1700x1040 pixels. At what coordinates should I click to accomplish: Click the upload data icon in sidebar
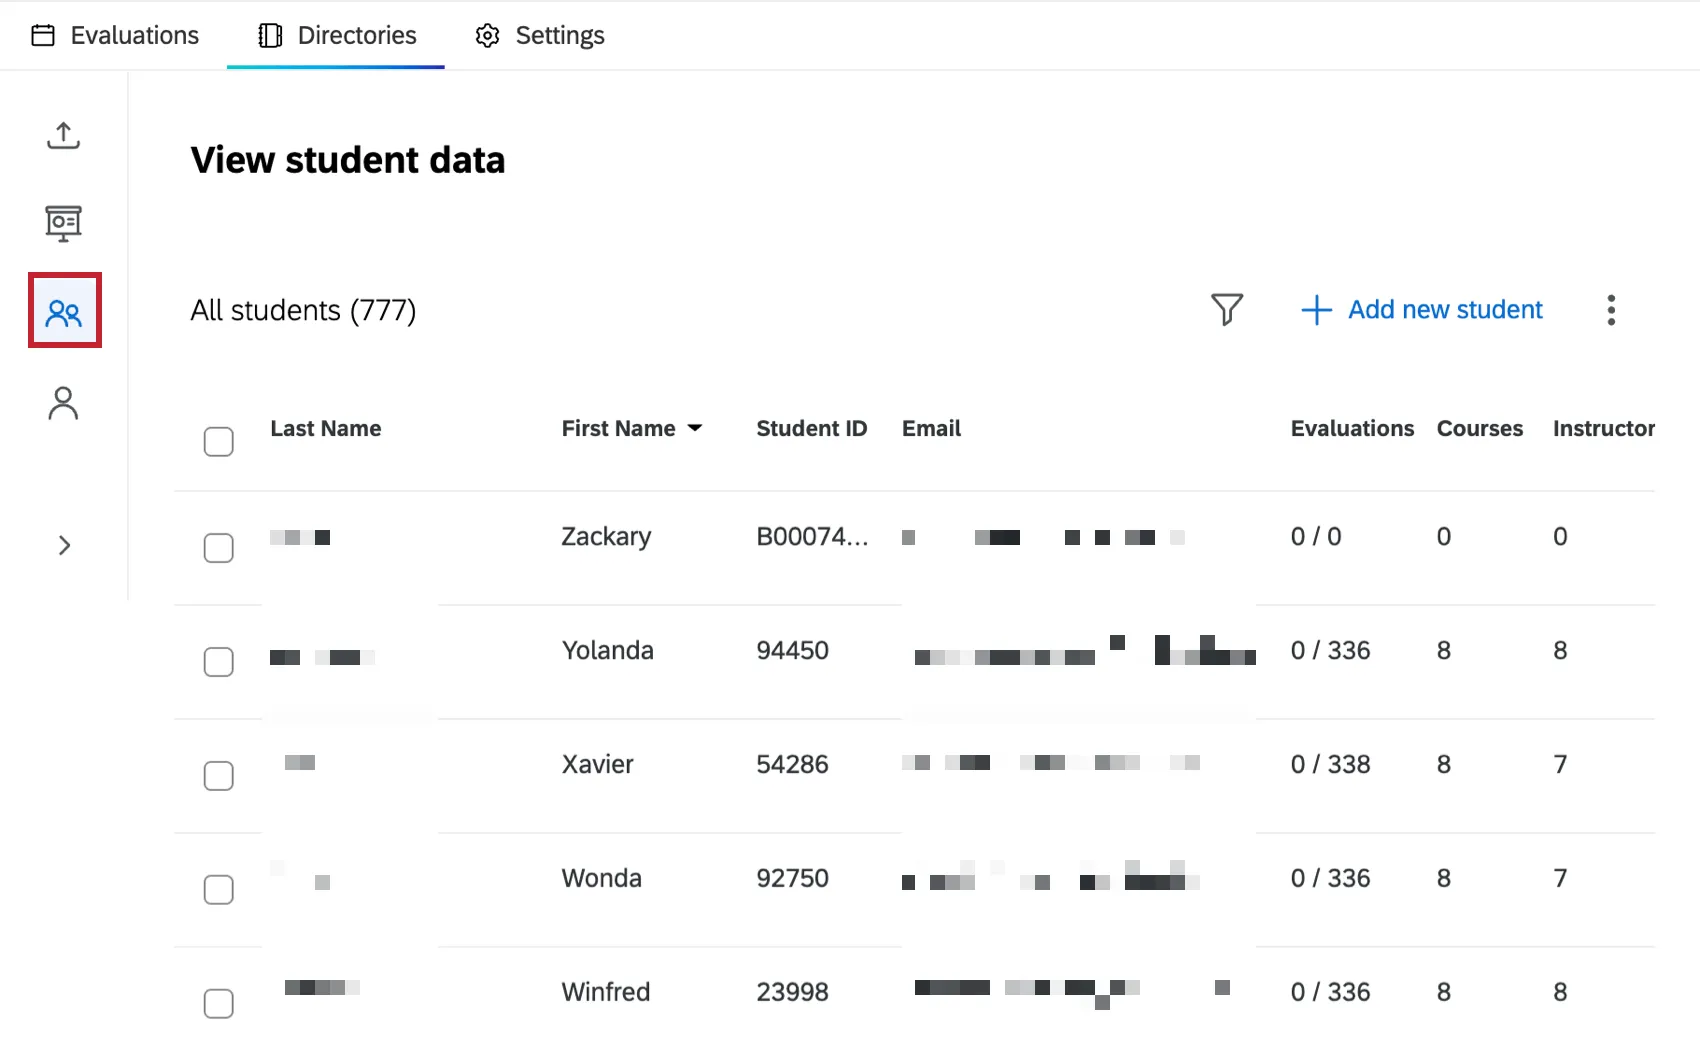pyautogui.click(x=63, y=136)
